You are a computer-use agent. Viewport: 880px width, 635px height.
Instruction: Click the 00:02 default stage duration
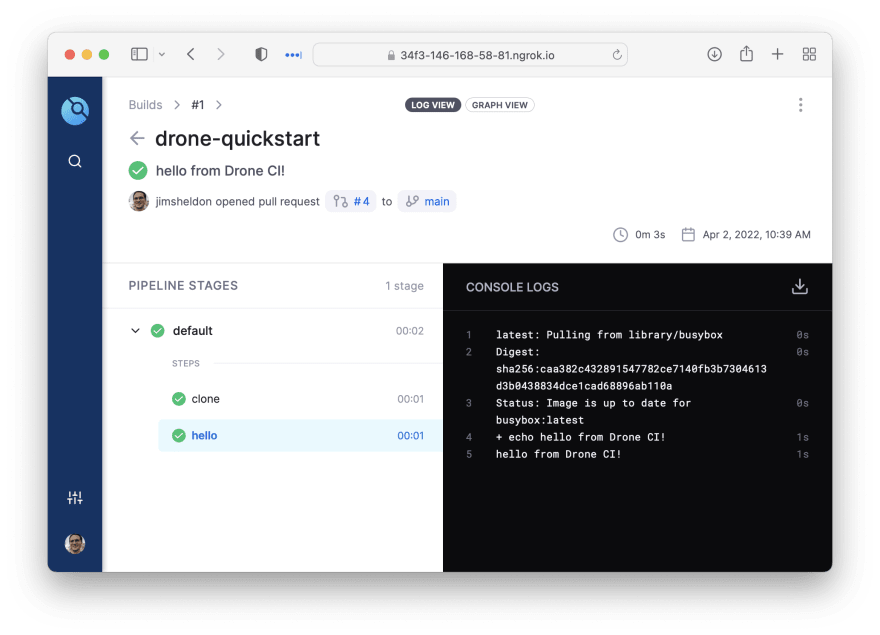[x=410, y=331]
